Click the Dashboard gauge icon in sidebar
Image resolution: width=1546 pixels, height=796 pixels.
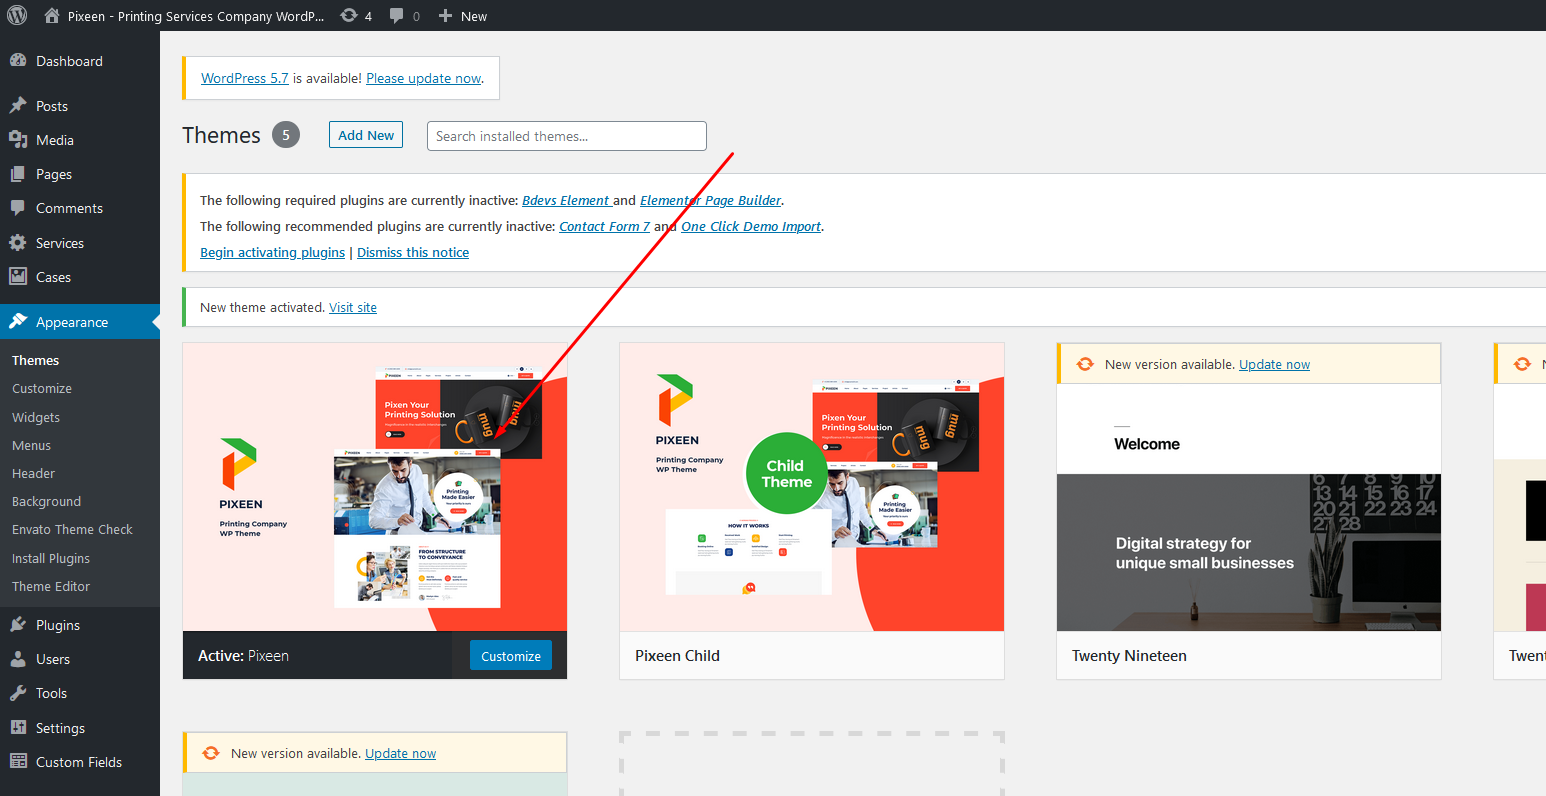coord(18,61)
